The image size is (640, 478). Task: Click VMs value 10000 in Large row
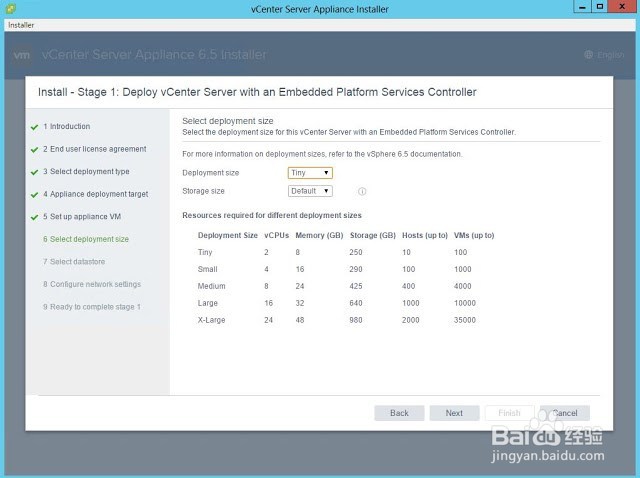tap(465, 303)
